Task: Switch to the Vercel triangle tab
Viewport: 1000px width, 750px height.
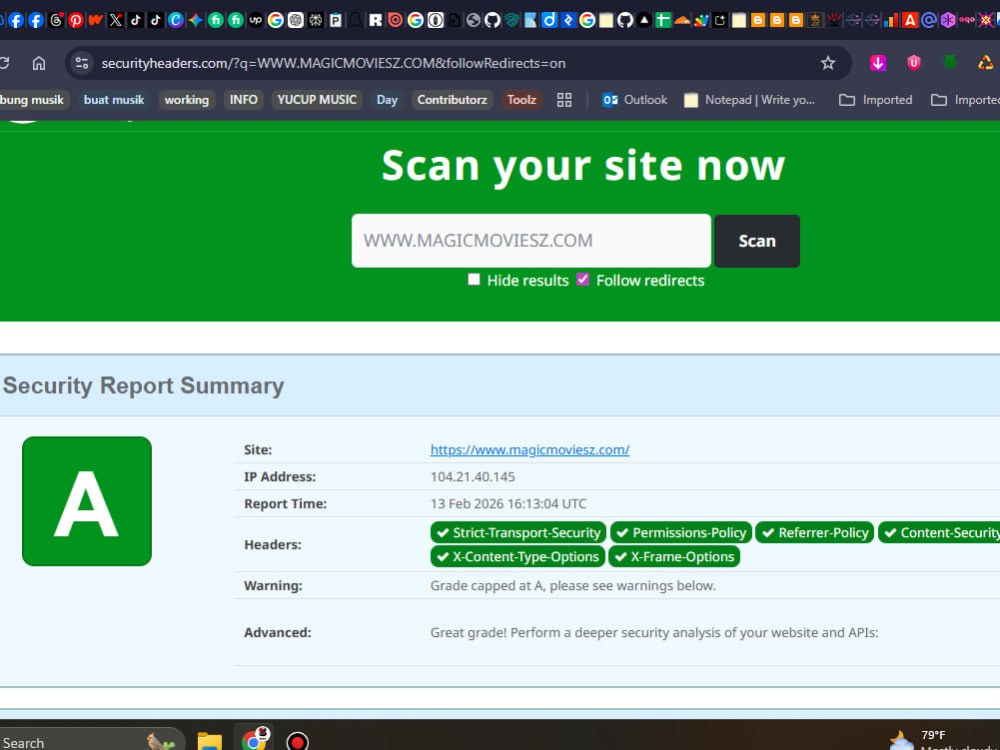Action: click(x=644, y=20)
